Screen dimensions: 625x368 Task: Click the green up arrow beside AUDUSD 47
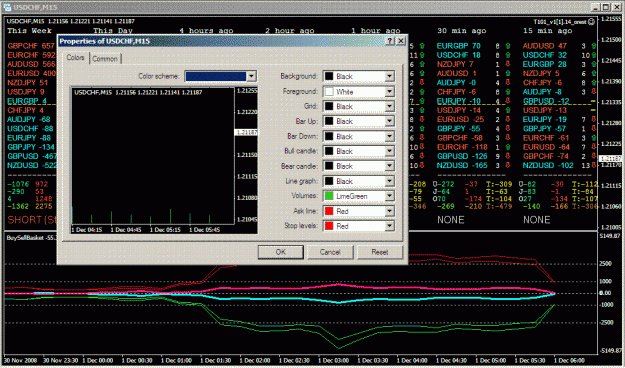(594, 46)
